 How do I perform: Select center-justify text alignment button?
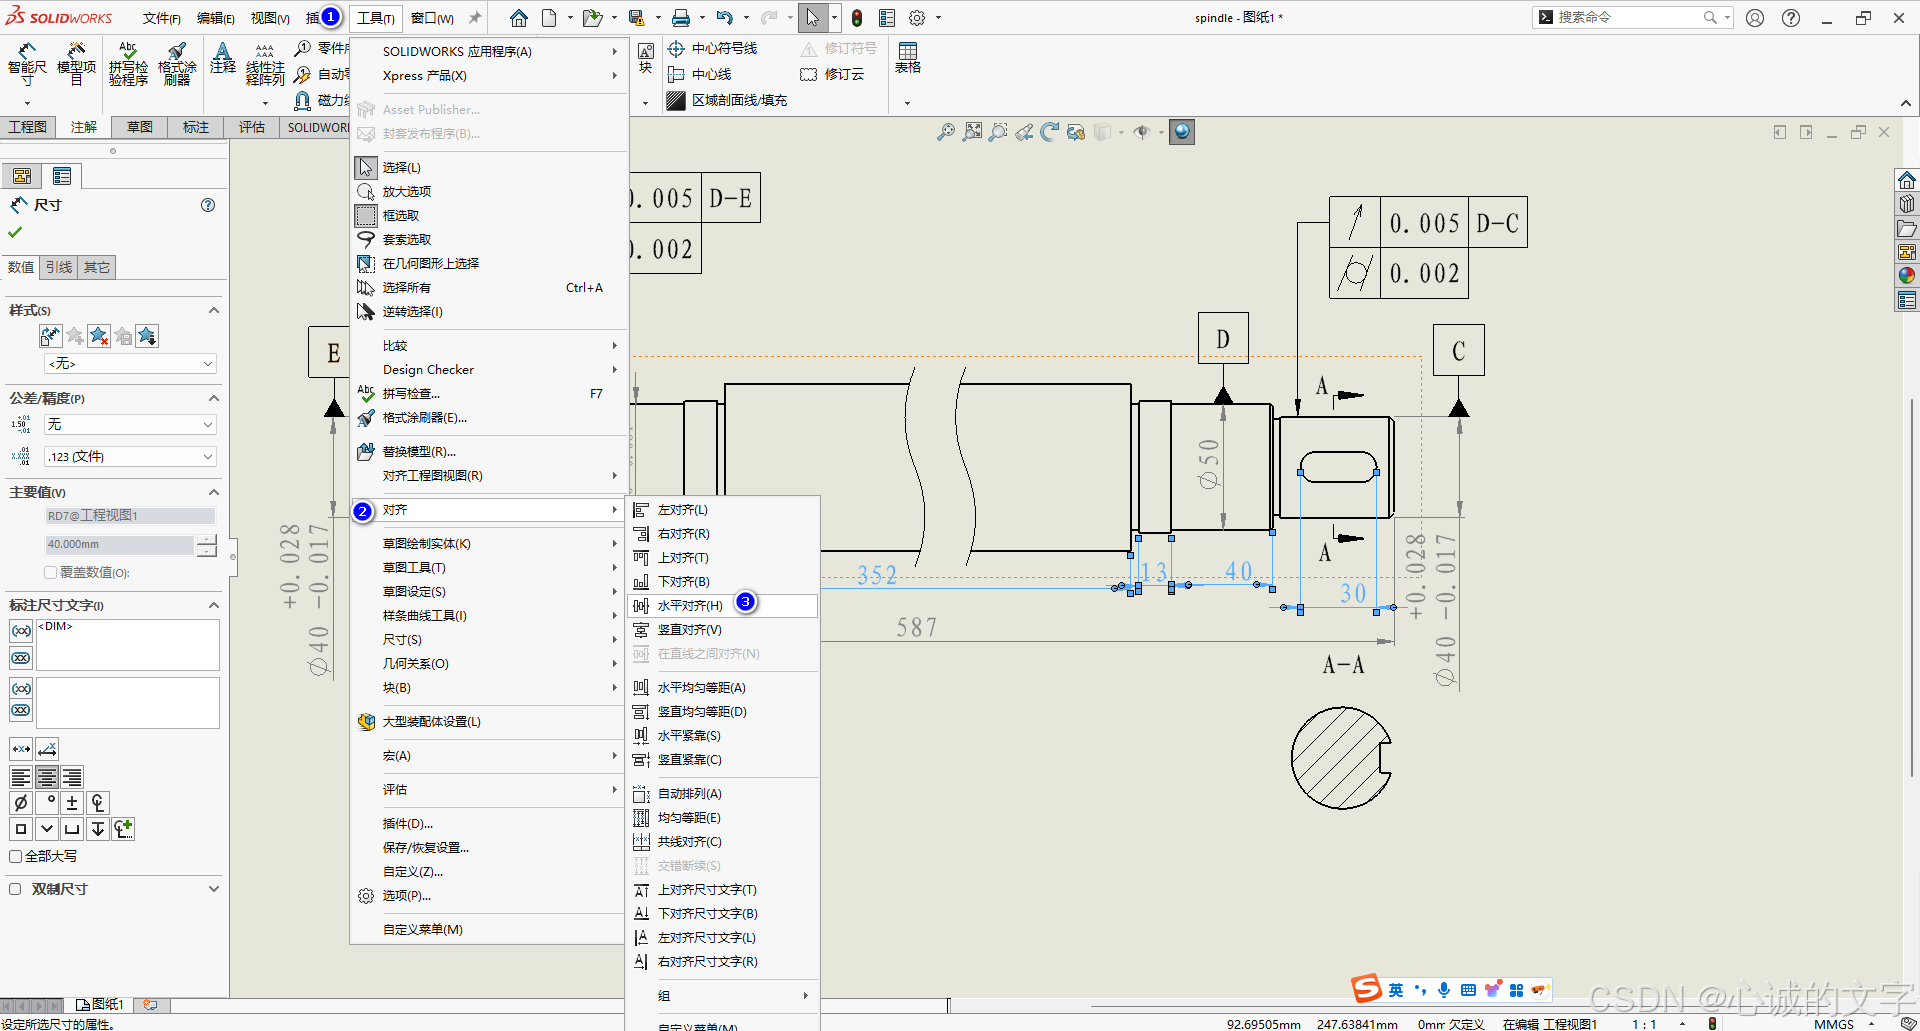[47, 777]
